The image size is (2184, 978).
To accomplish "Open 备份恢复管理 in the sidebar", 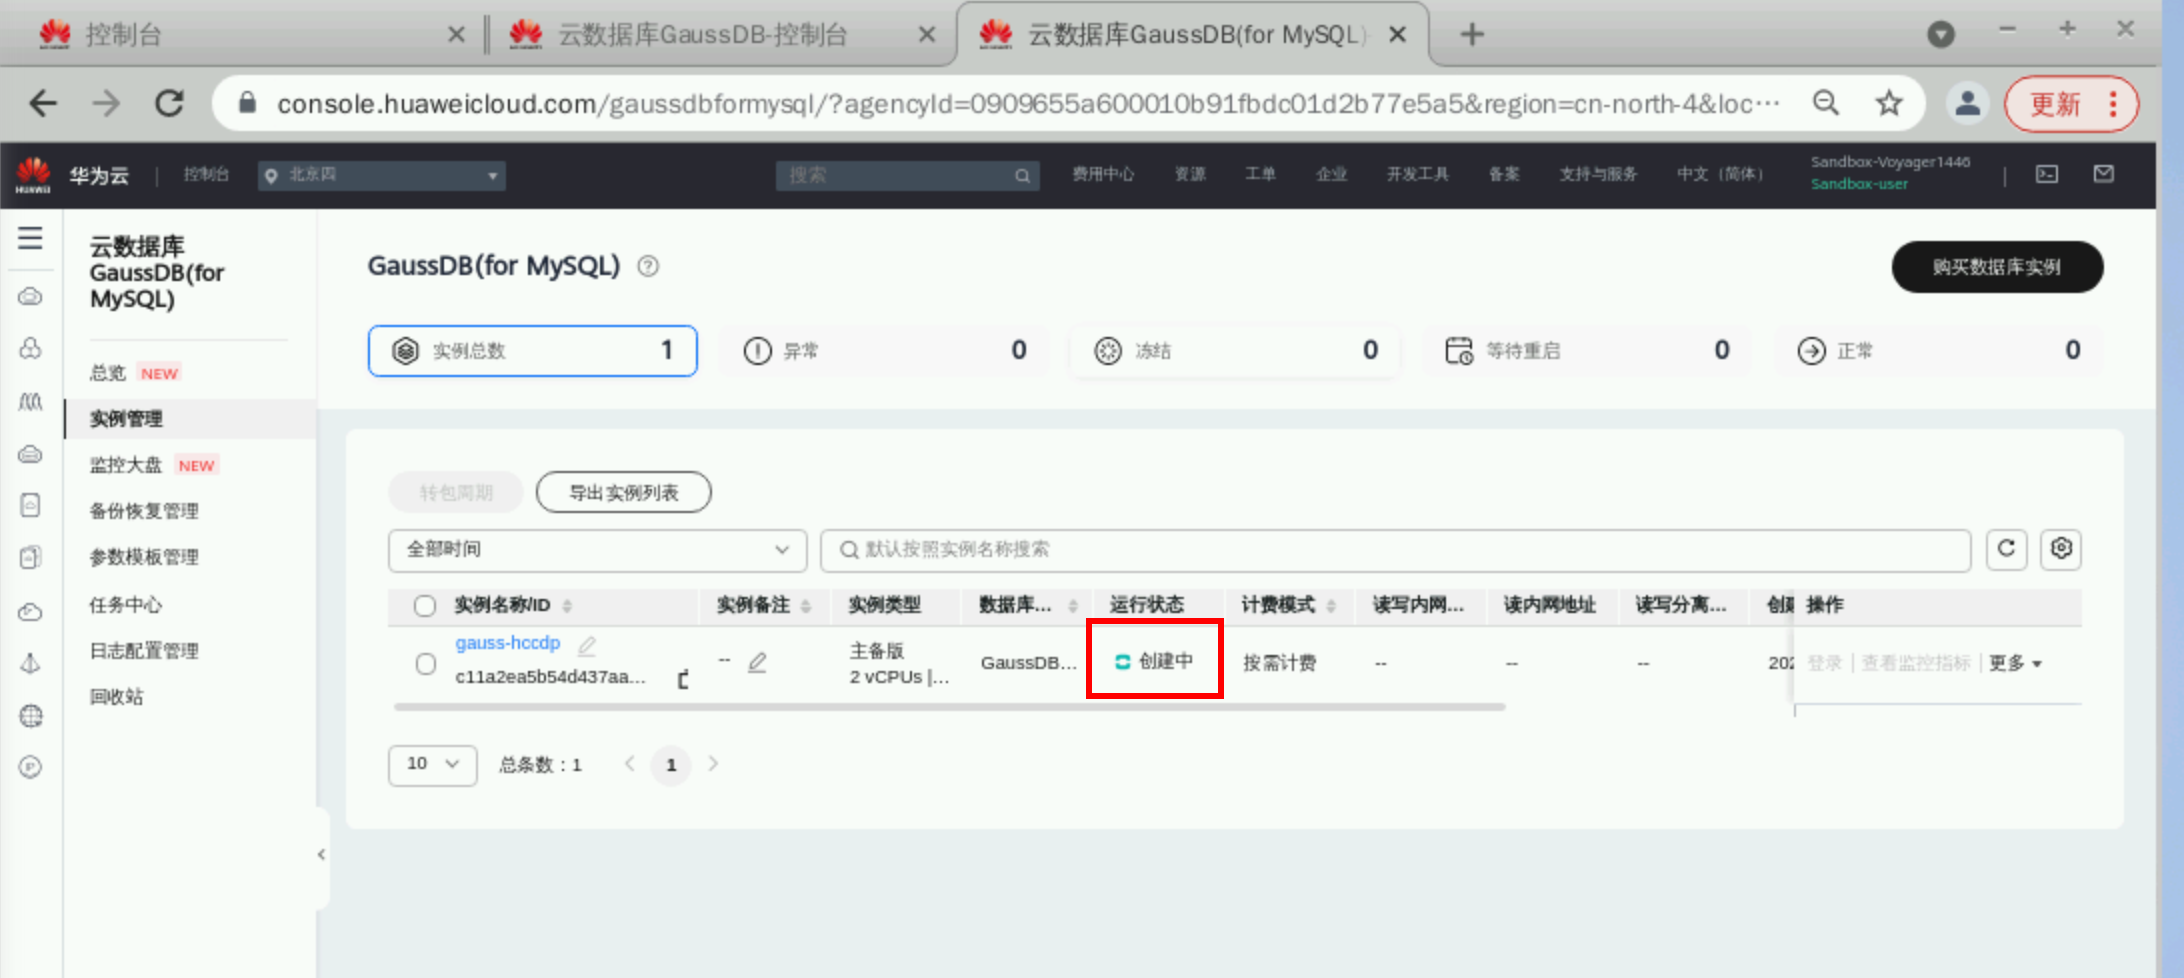I will (144, 511).
